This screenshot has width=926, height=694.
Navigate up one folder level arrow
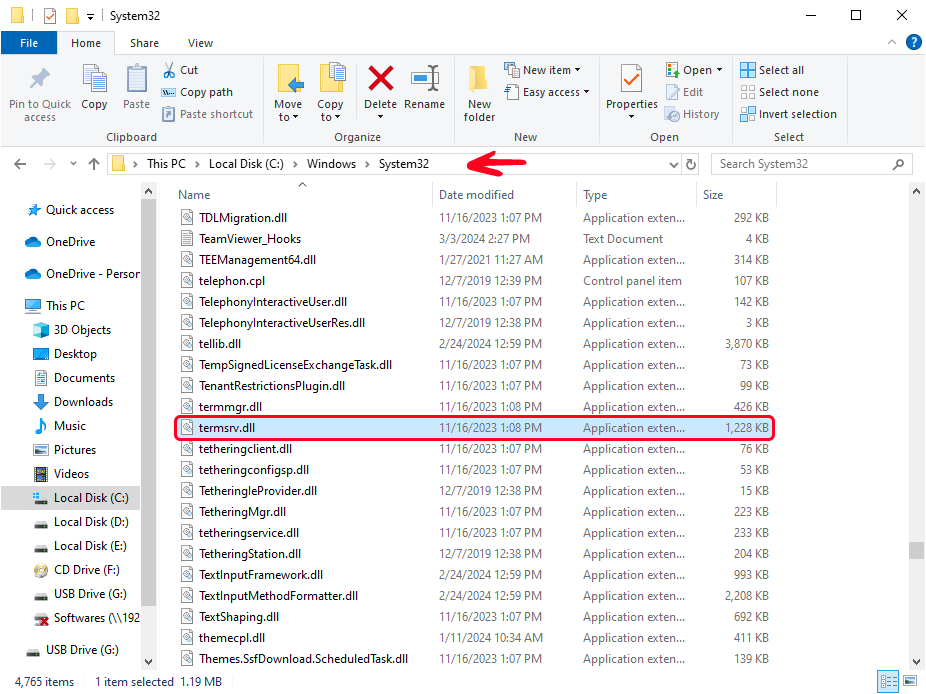[94, 164]
